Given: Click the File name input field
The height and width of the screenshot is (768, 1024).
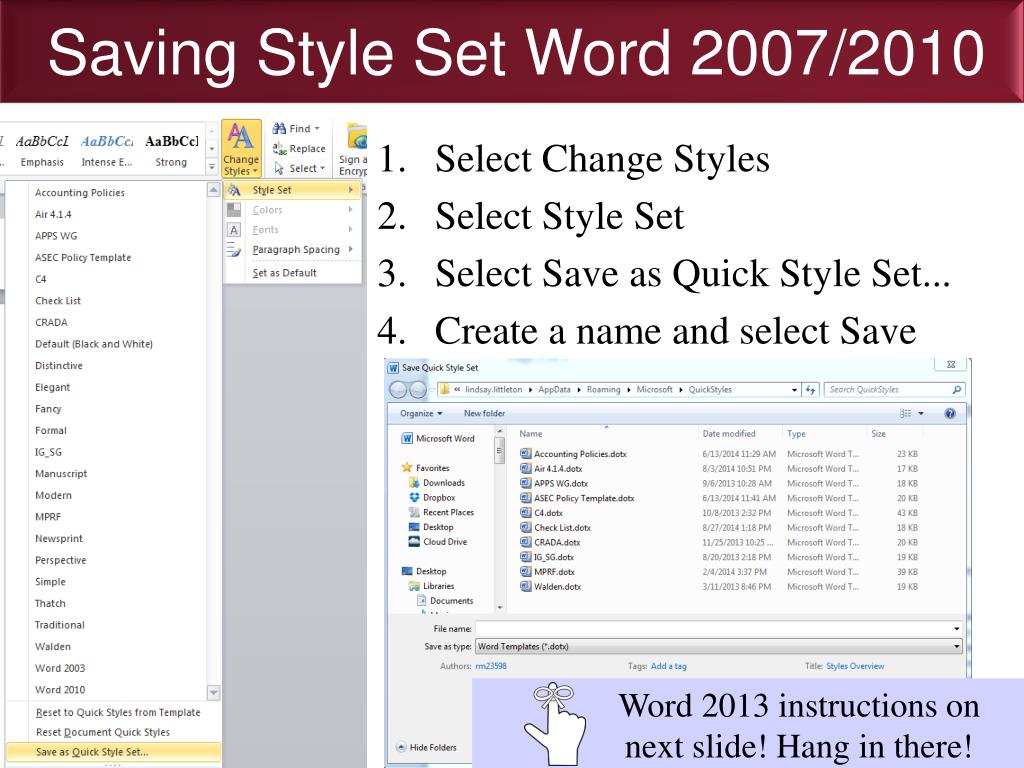Looking at the screenshot, I should 718,629.
